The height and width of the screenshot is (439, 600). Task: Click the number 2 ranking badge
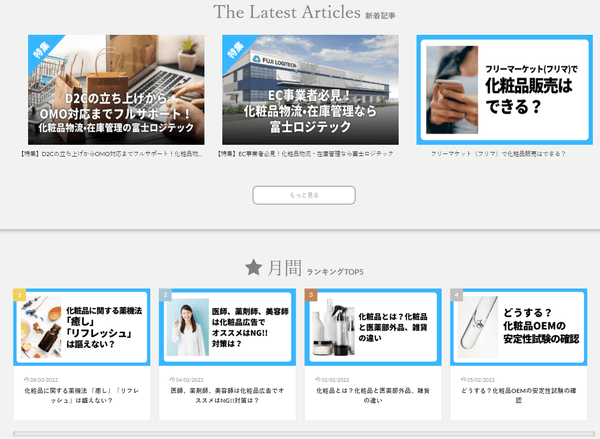point(166,295)
